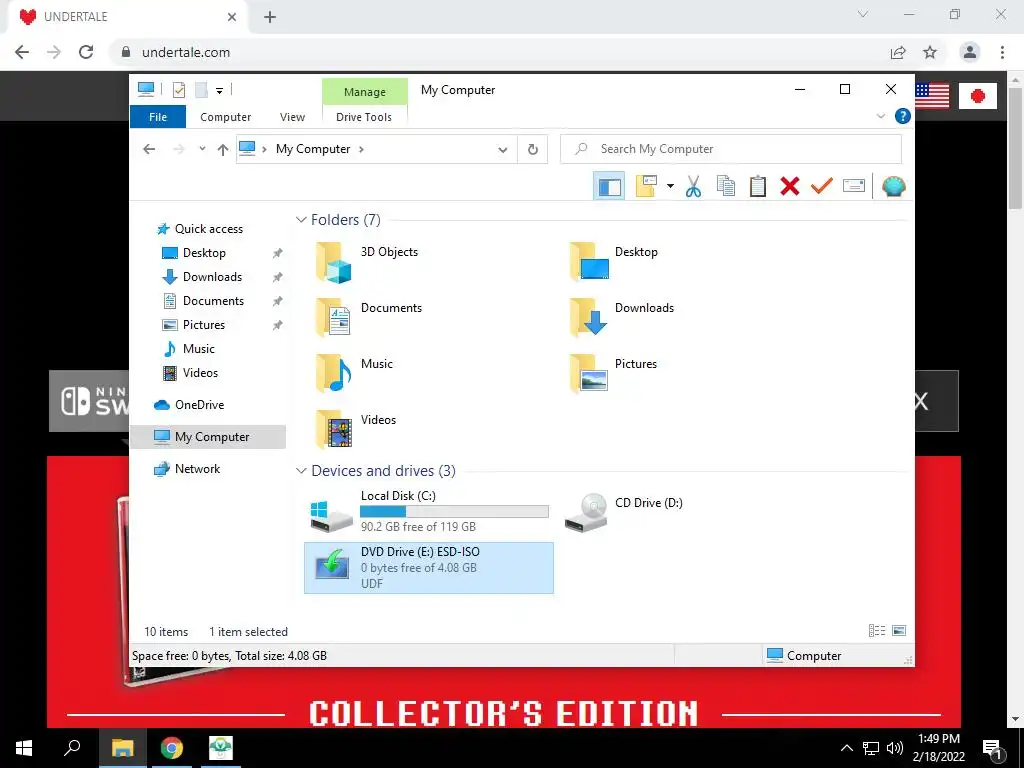Select Videos in the navigation pane
Image resolution: width=1024 pixels, height=768 pixels.
tap(200, 373)
